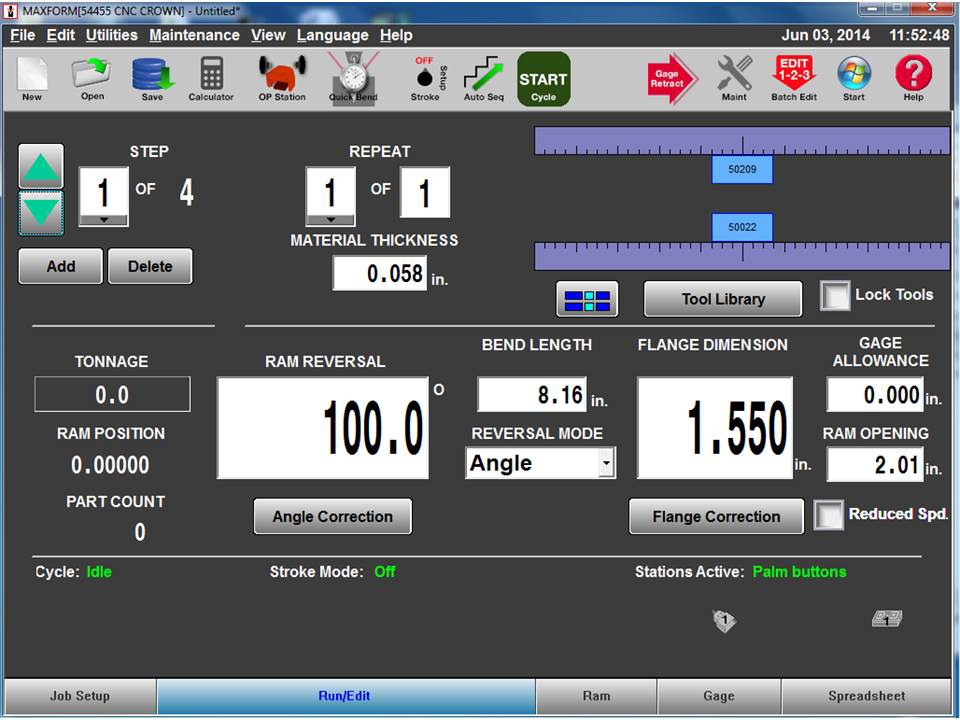Open the File menu
960x720 pixels.
tap(23, 36)
